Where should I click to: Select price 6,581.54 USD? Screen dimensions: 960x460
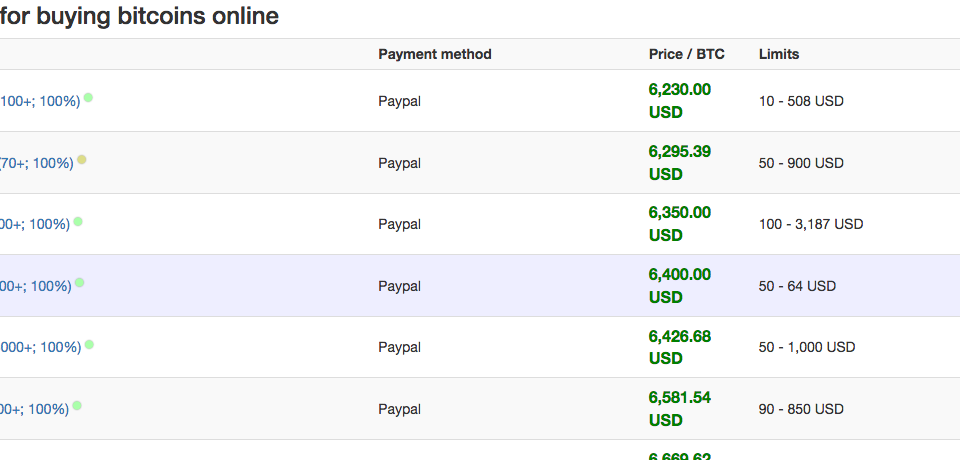tap(680, 409)
